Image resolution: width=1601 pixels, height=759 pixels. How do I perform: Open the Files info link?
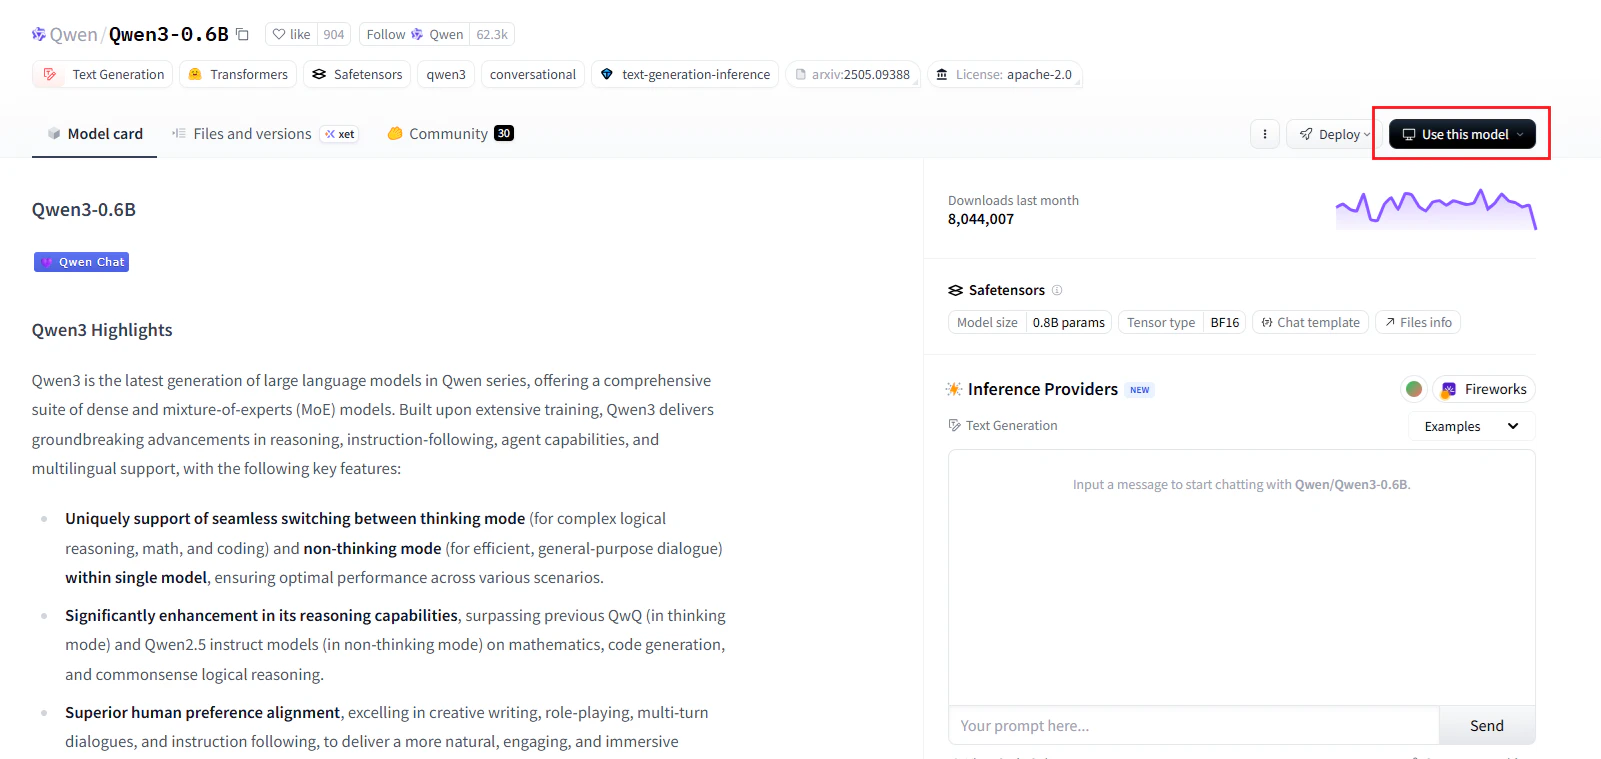1418,322
